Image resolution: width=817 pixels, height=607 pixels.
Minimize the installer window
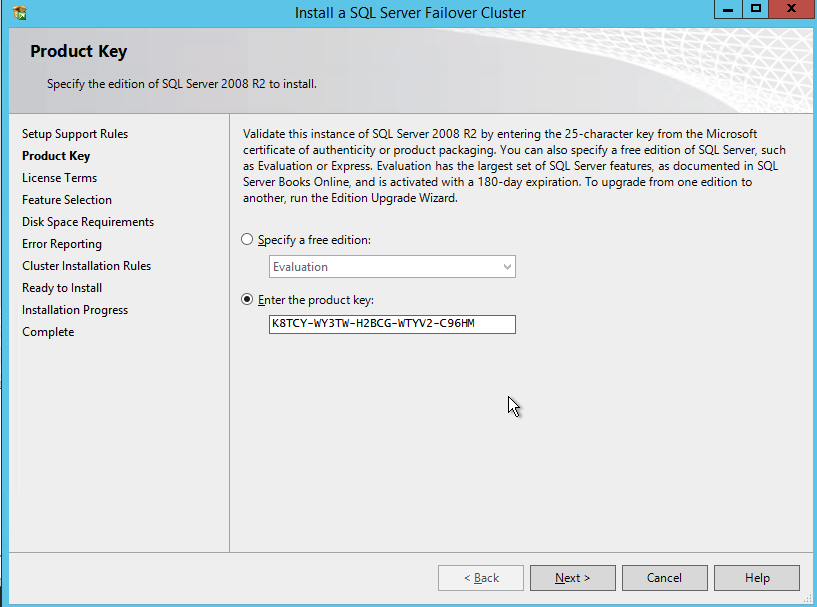tap(729, 9)
